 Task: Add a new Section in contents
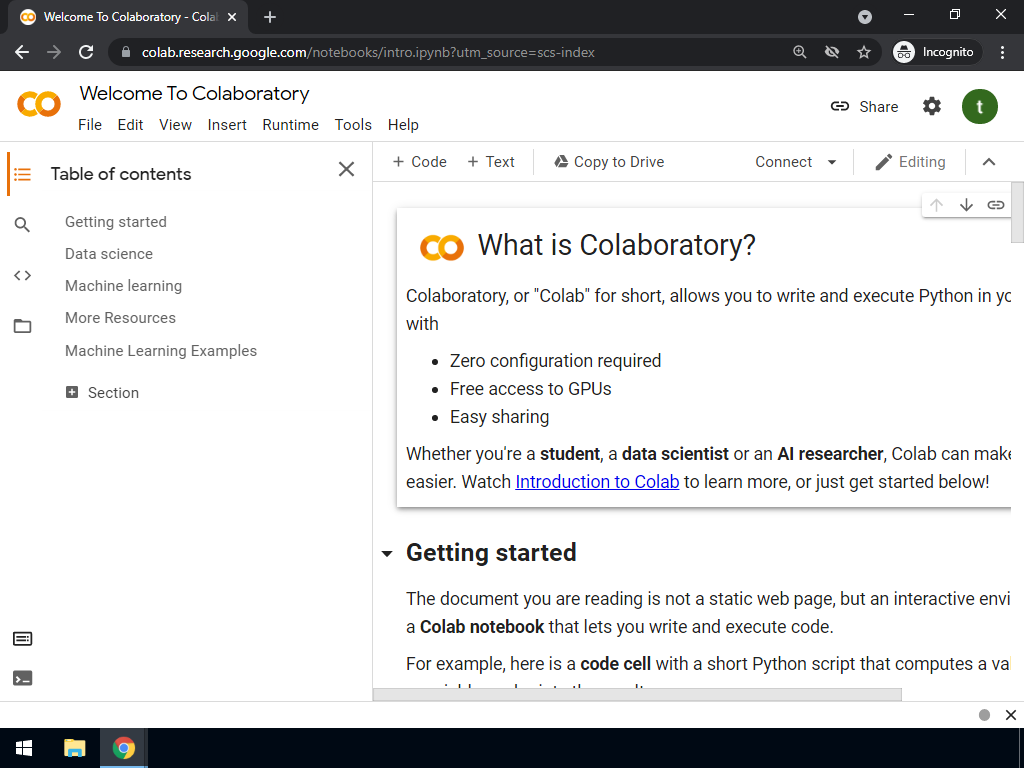103,392
